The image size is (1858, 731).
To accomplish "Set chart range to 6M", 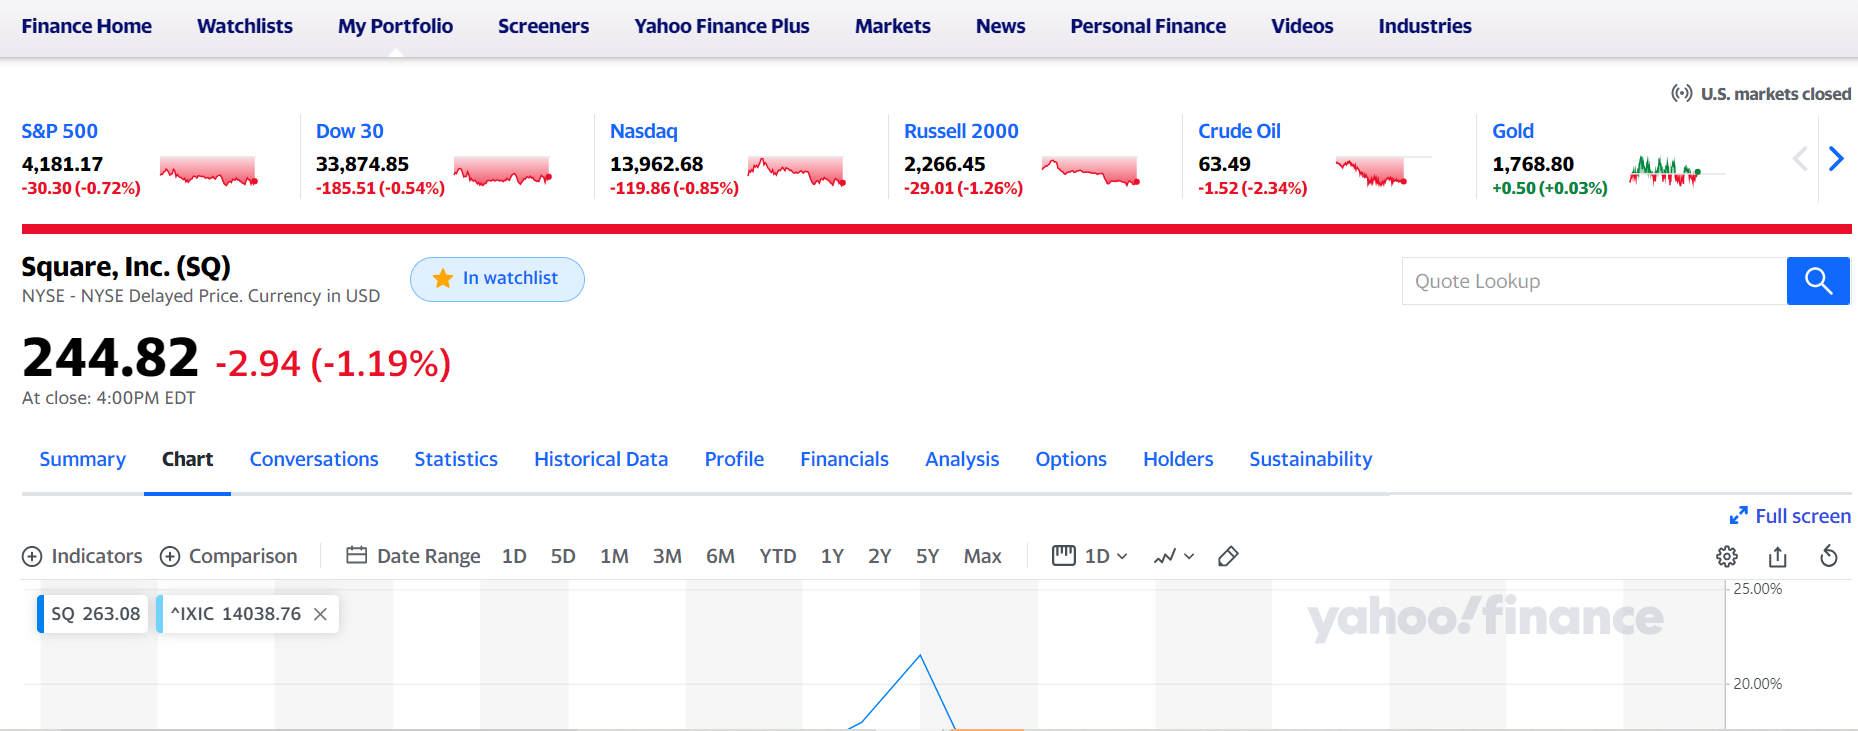I will point(720,556).
